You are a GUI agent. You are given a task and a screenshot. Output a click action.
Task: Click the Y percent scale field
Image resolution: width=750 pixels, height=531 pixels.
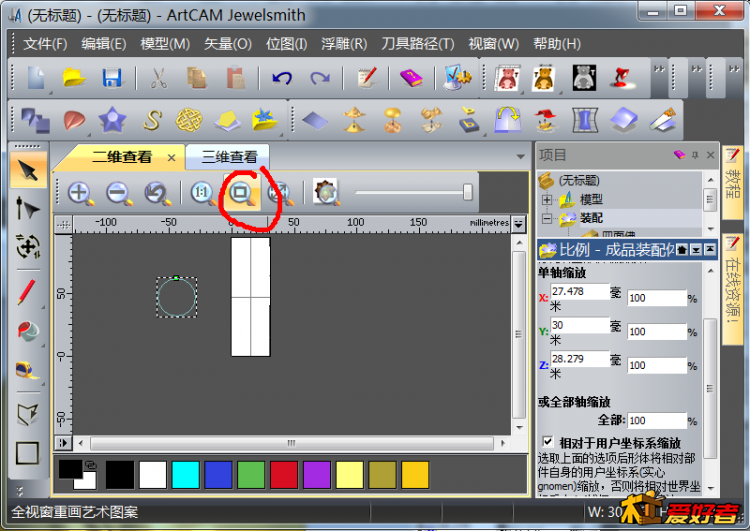pos(657,332)
